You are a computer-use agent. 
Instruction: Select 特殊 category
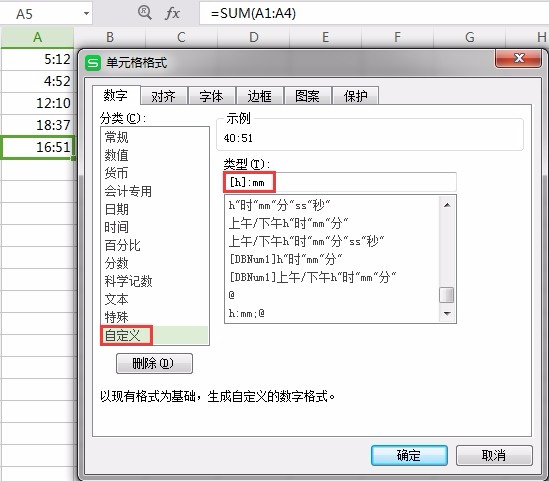click(x=154, y=317)
